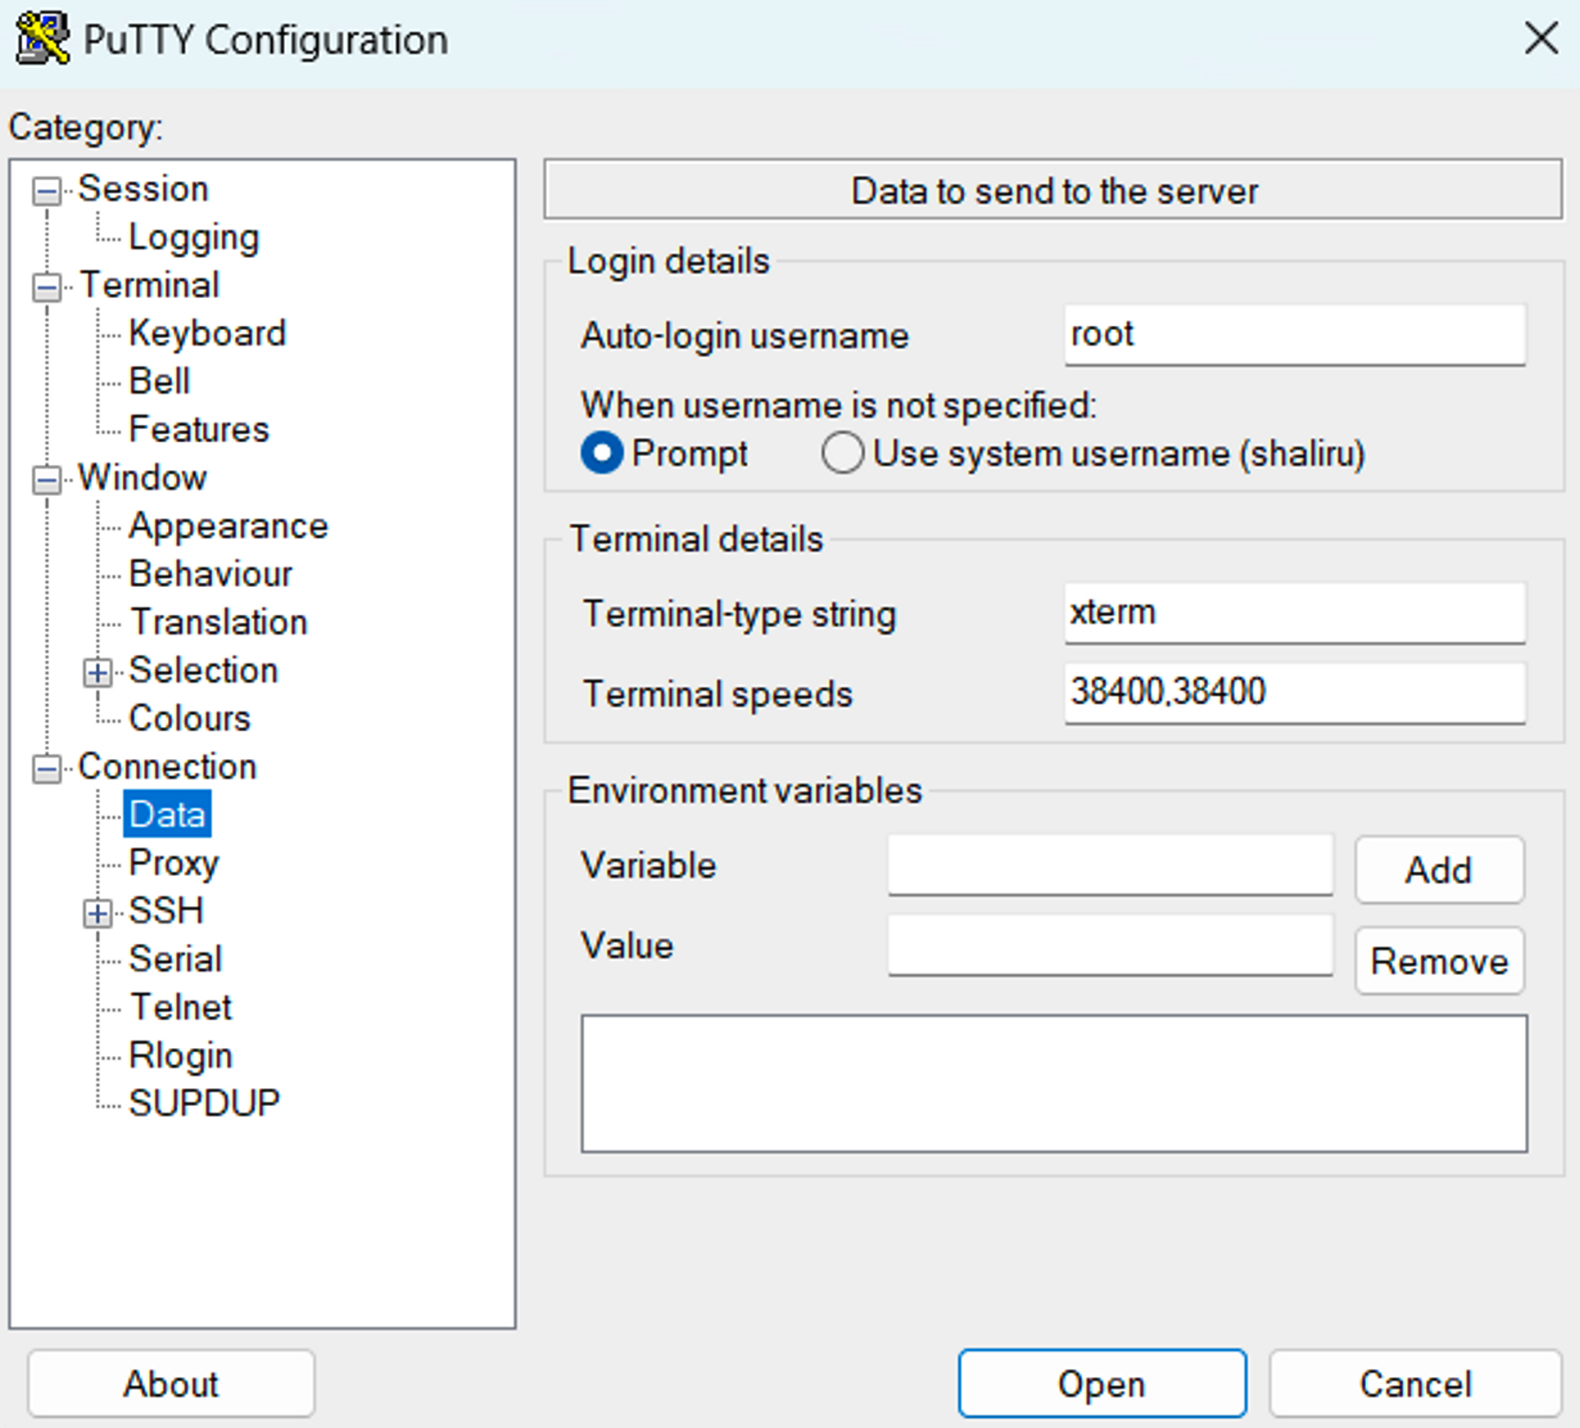The width and height of the screenshot is (1580, 1428).
Task: Open the Keyboard settings category
Action: click(x=207, y=333)
